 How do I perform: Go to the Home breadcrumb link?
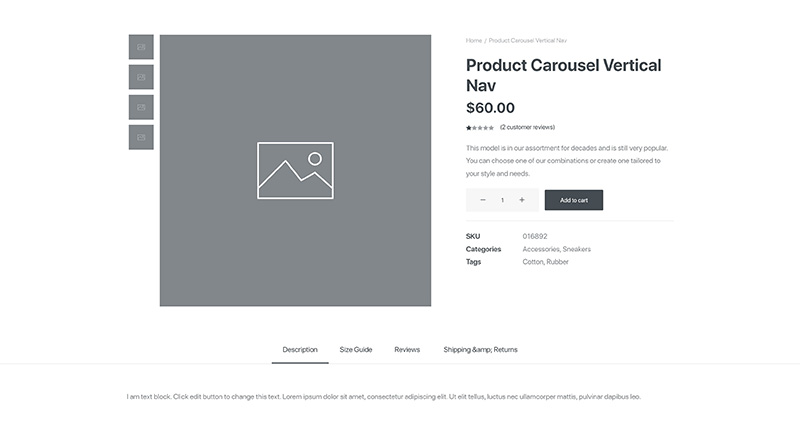473,40
